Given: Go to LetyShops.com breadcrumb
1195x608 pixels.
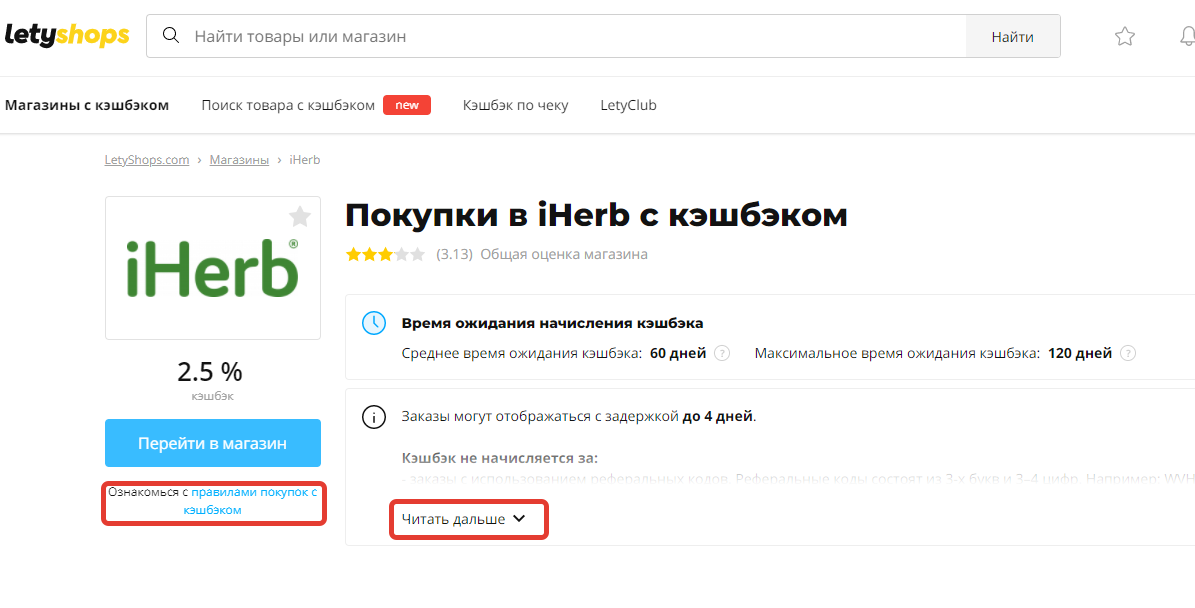Looking at the screenshot, I should [146, 160].
